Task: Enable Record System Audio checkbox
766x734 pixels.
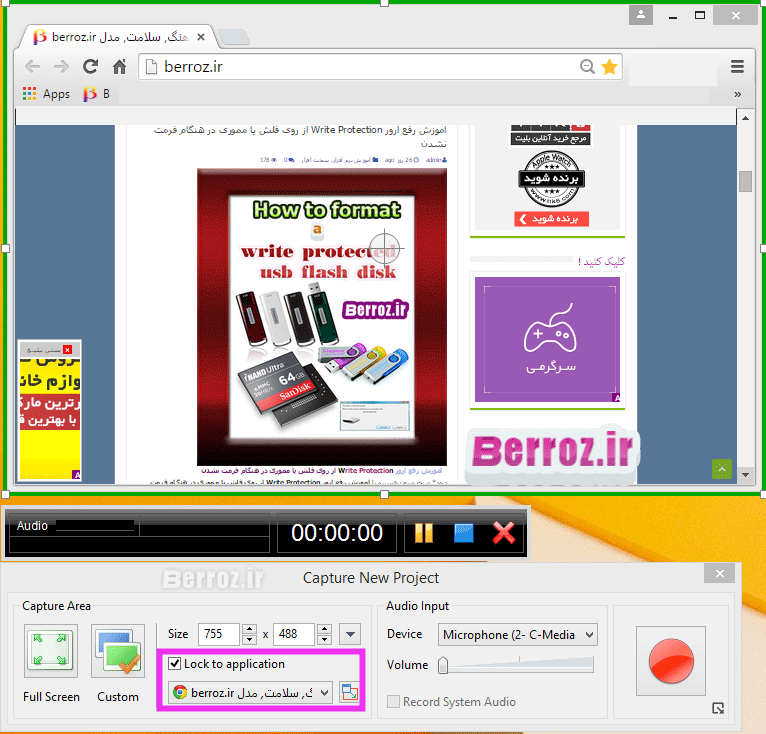Action: point(393,702)
